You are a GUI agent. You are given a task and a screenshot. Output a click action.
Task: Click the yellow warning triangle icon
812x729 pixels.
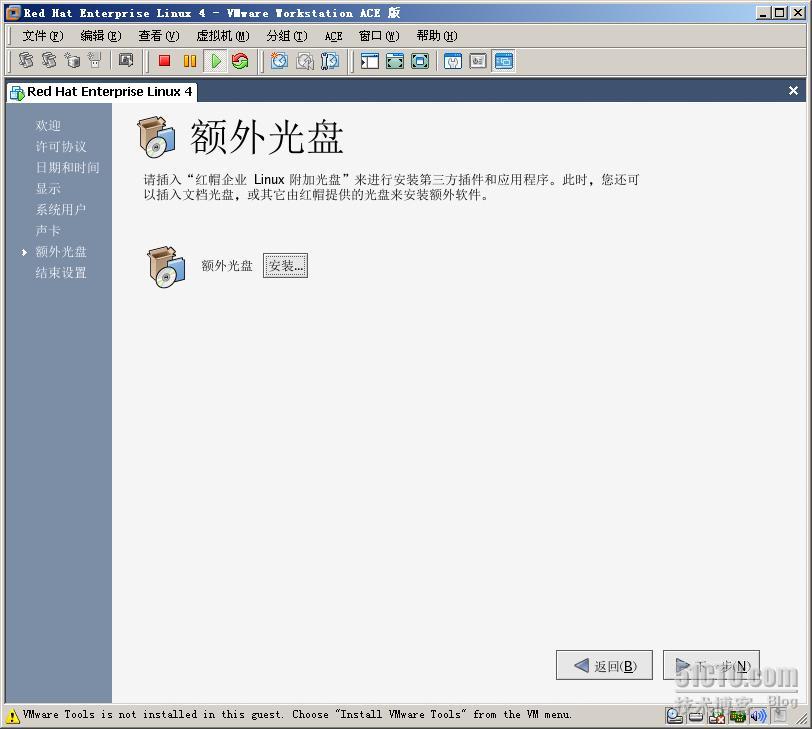pyautogui.click(x=12, y=717)
